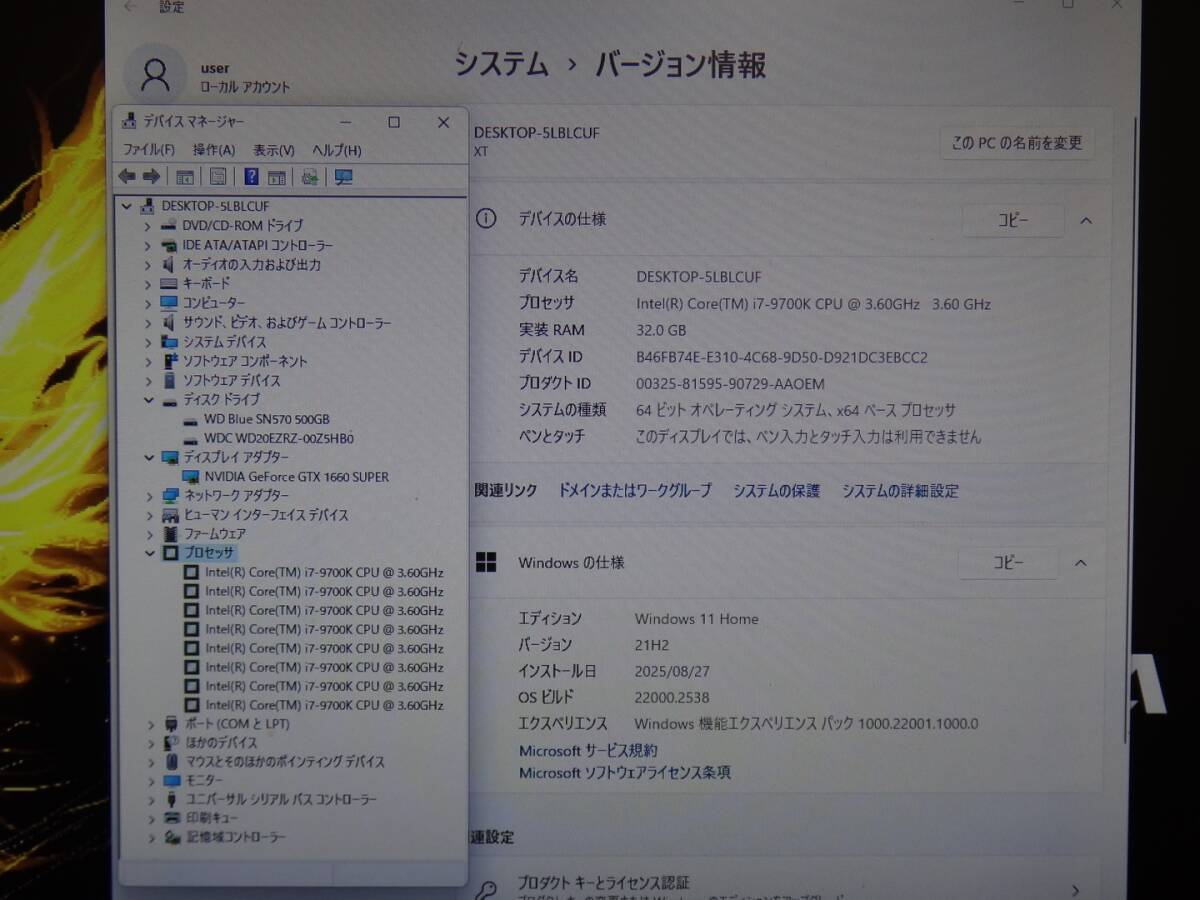1200x900 pixels.
Task: Expand IDE ATA/ATAPI コントローラー node
Action: click(x=149, y=245)
